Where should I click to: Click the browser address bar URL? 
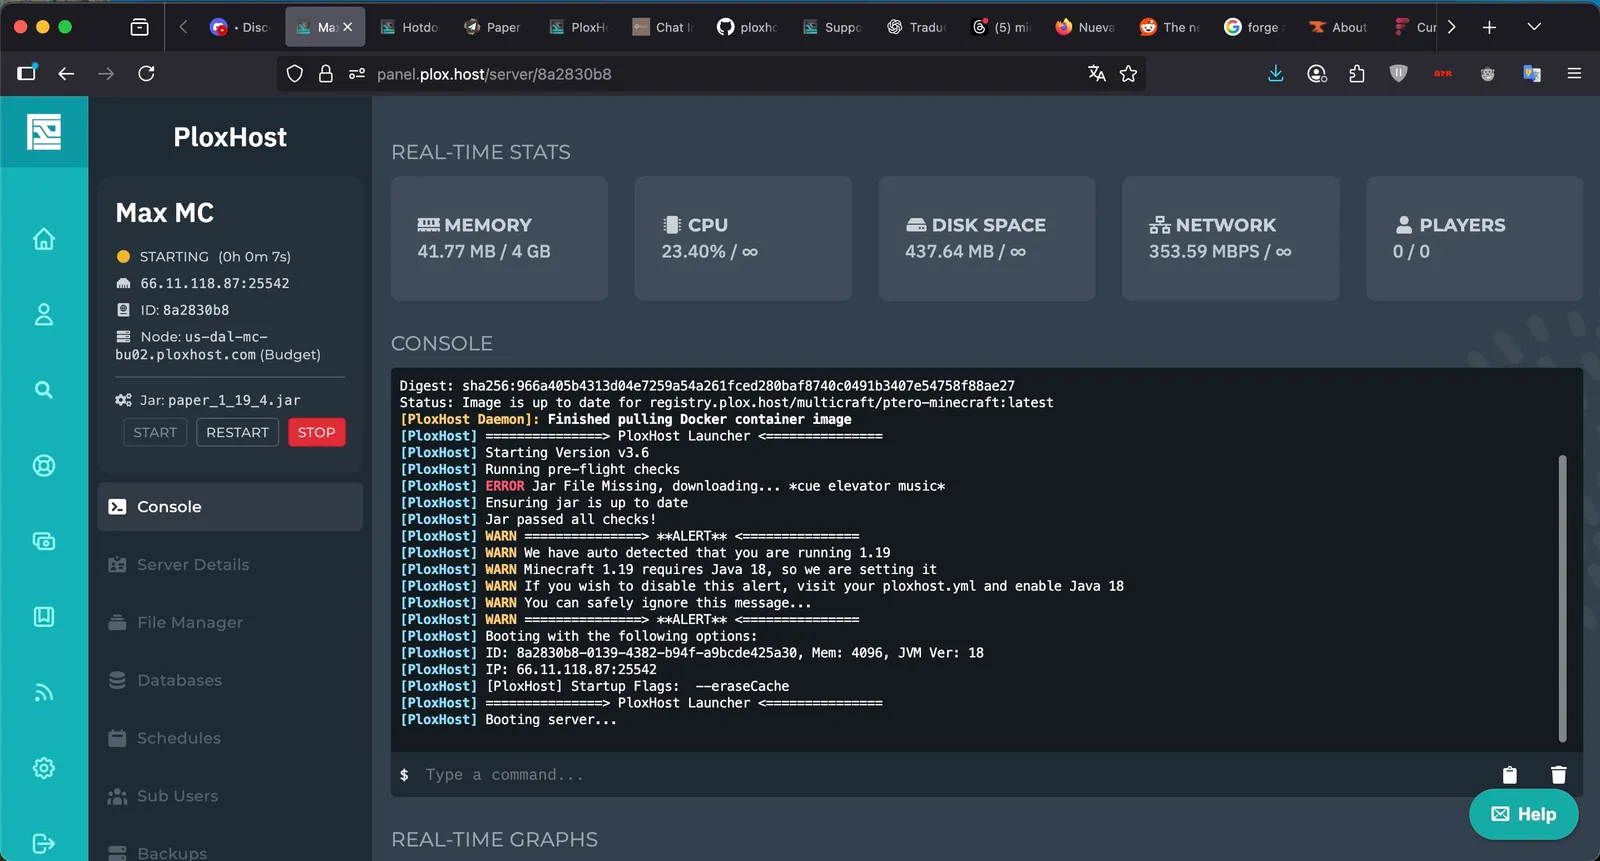click(x=494, y=74)
